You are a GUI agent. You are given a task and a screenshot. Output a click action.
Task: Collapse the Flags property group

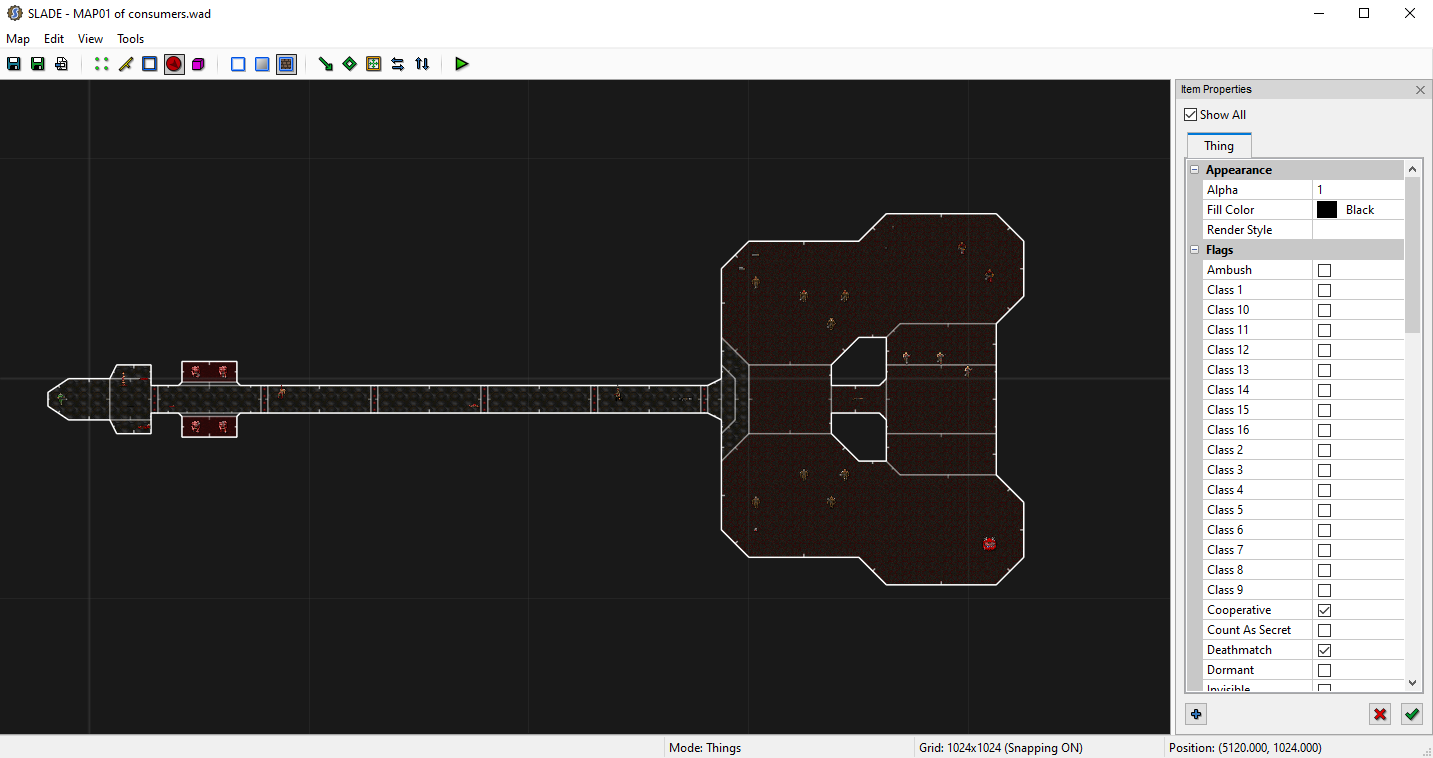tap(1194, 250)
